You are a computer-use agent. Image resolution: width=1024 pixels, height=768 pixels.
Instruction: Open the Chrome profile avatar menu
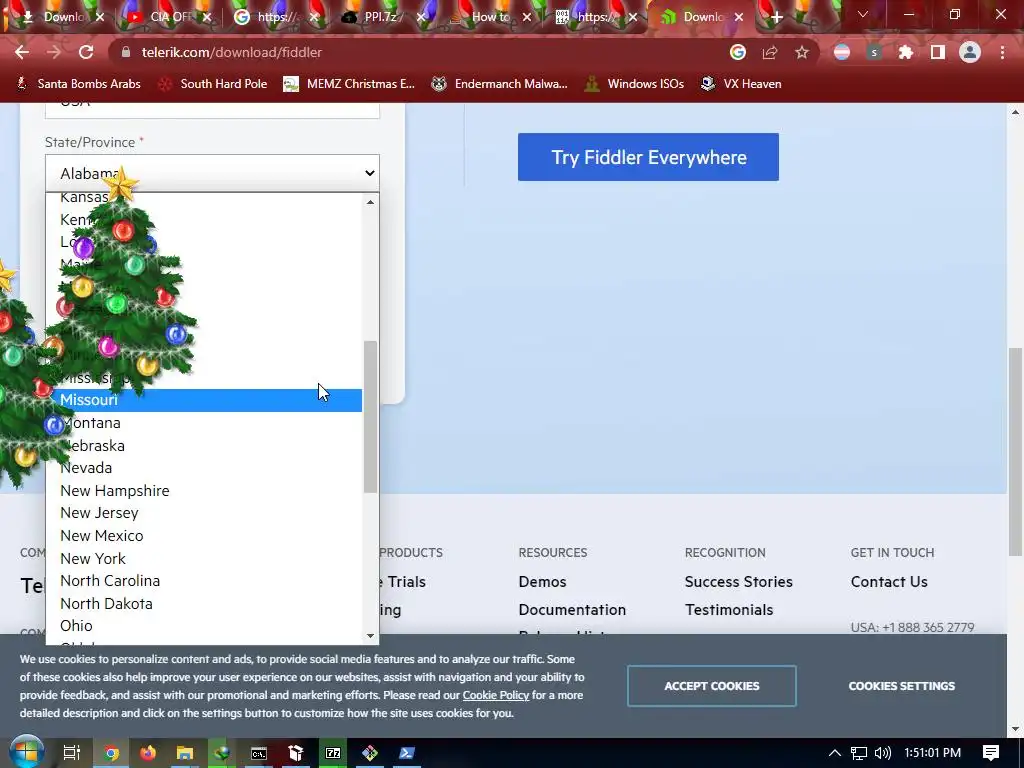(x=970, y=52)
